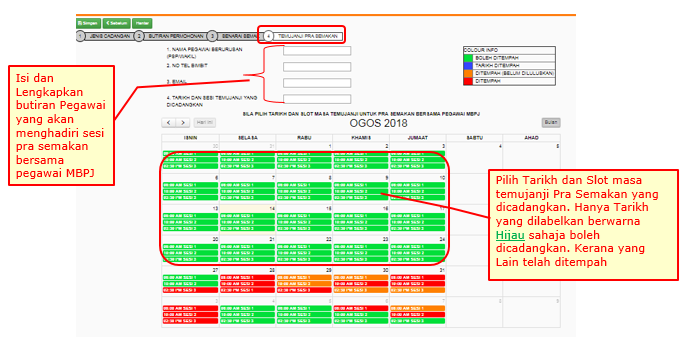The image size is (686, 361).
Task: Click red Ditempah legend swatch
Action: (x=468, y=81)
